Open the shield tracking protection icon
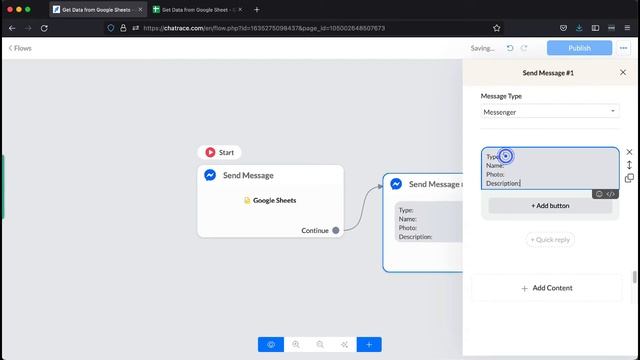The width and height of the screenshot is (640, 360). click(111, 28)
